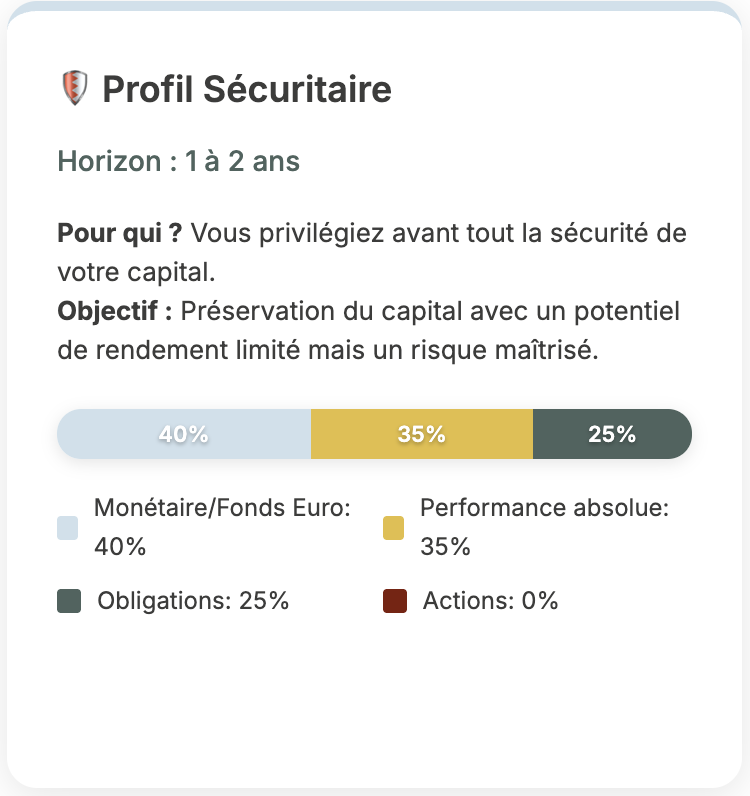Select the Performance absolue legend label
The image size is (750, 796).
point(545,527)
